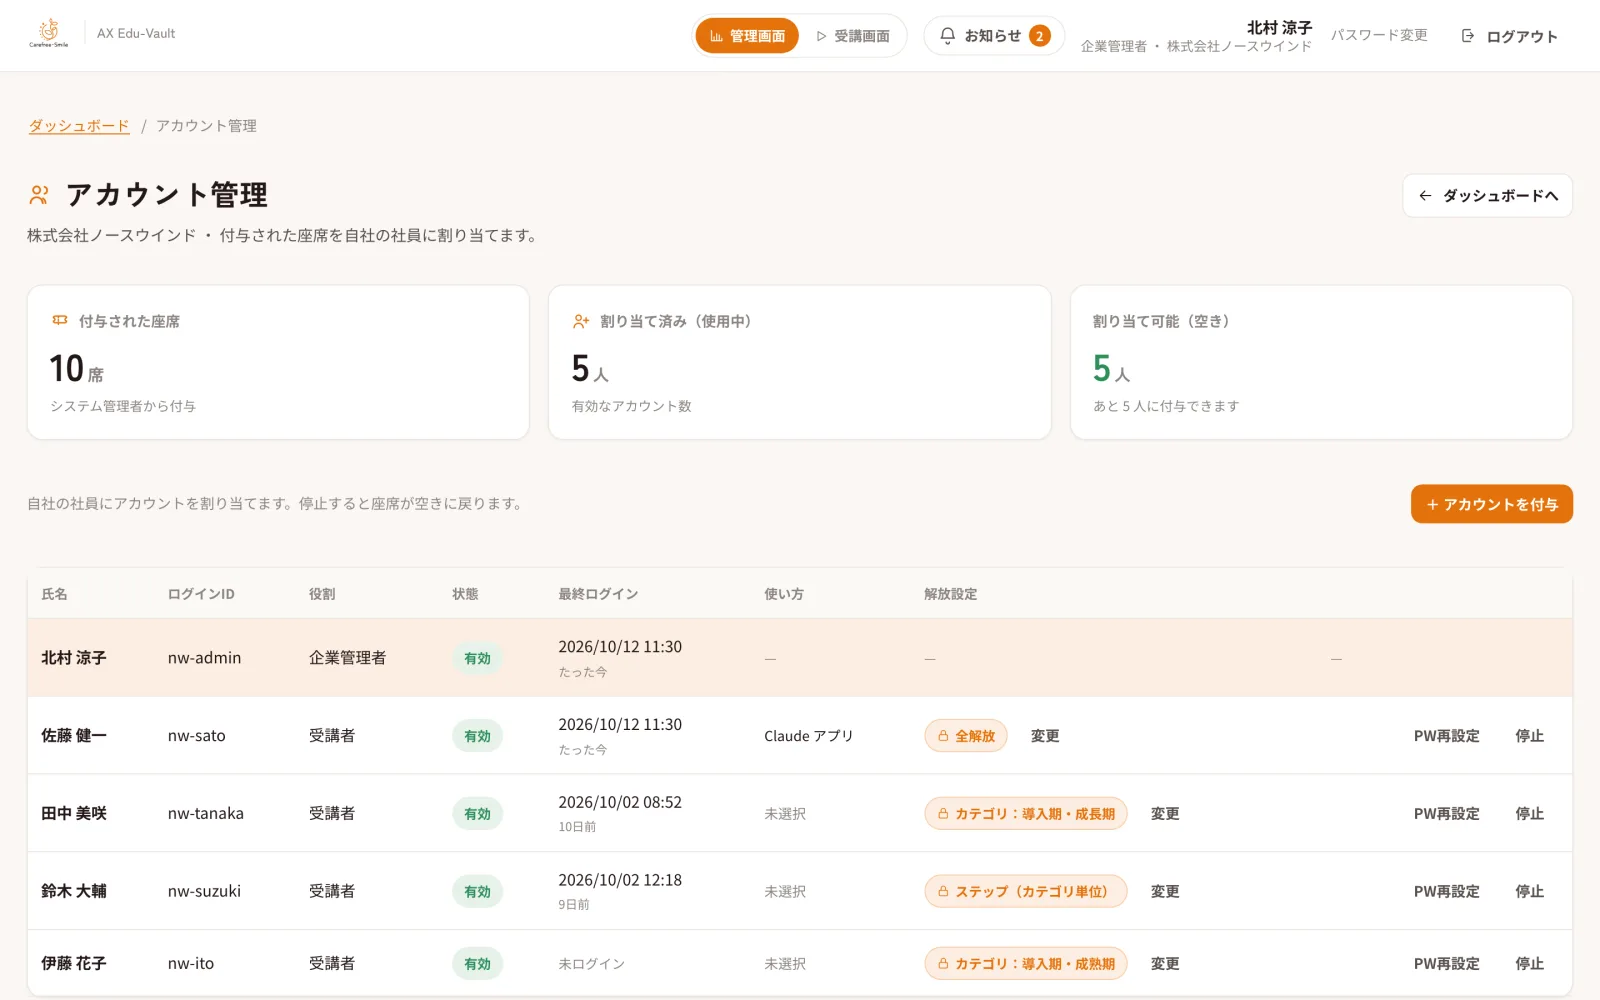1600x1000 pixels.
Task: Click 変更 for 佐藤 健一
Action: tap(1045, 736)
